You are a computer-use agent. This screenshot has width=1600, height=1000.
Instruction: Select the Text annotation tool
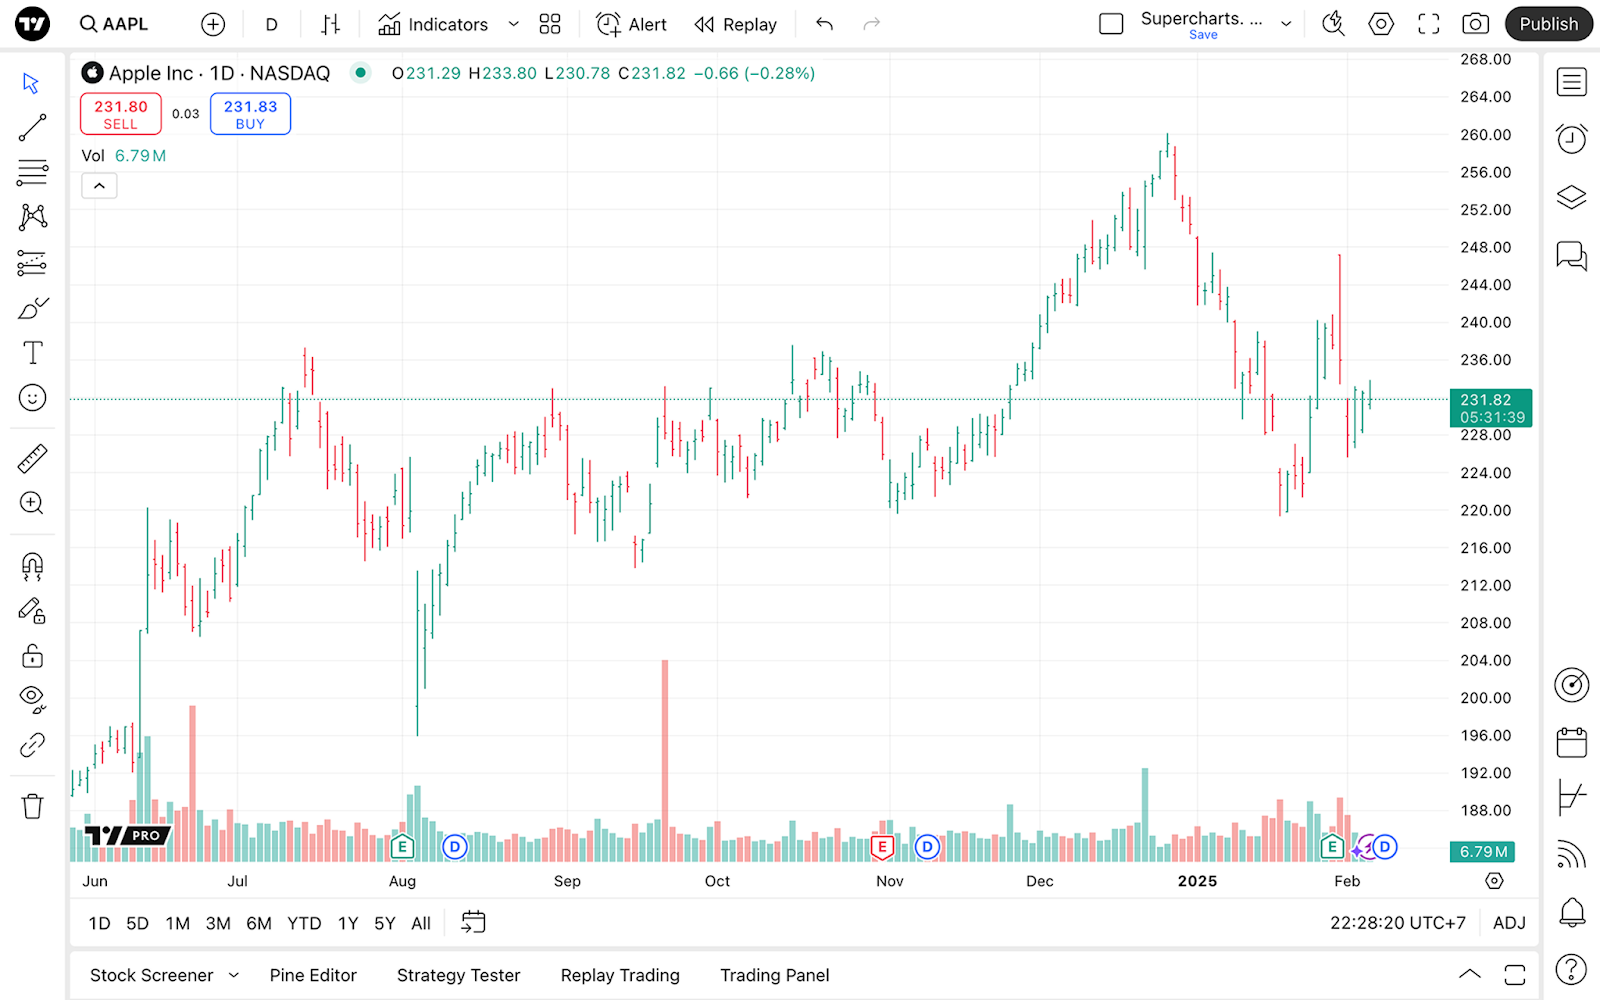[x=32, y=352]
